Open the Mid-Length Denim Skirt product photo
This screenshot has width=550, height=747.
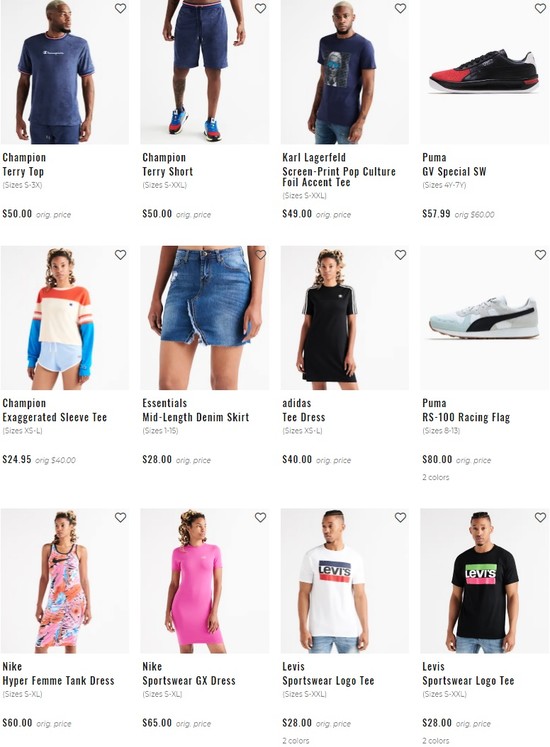tap(204, 318)
